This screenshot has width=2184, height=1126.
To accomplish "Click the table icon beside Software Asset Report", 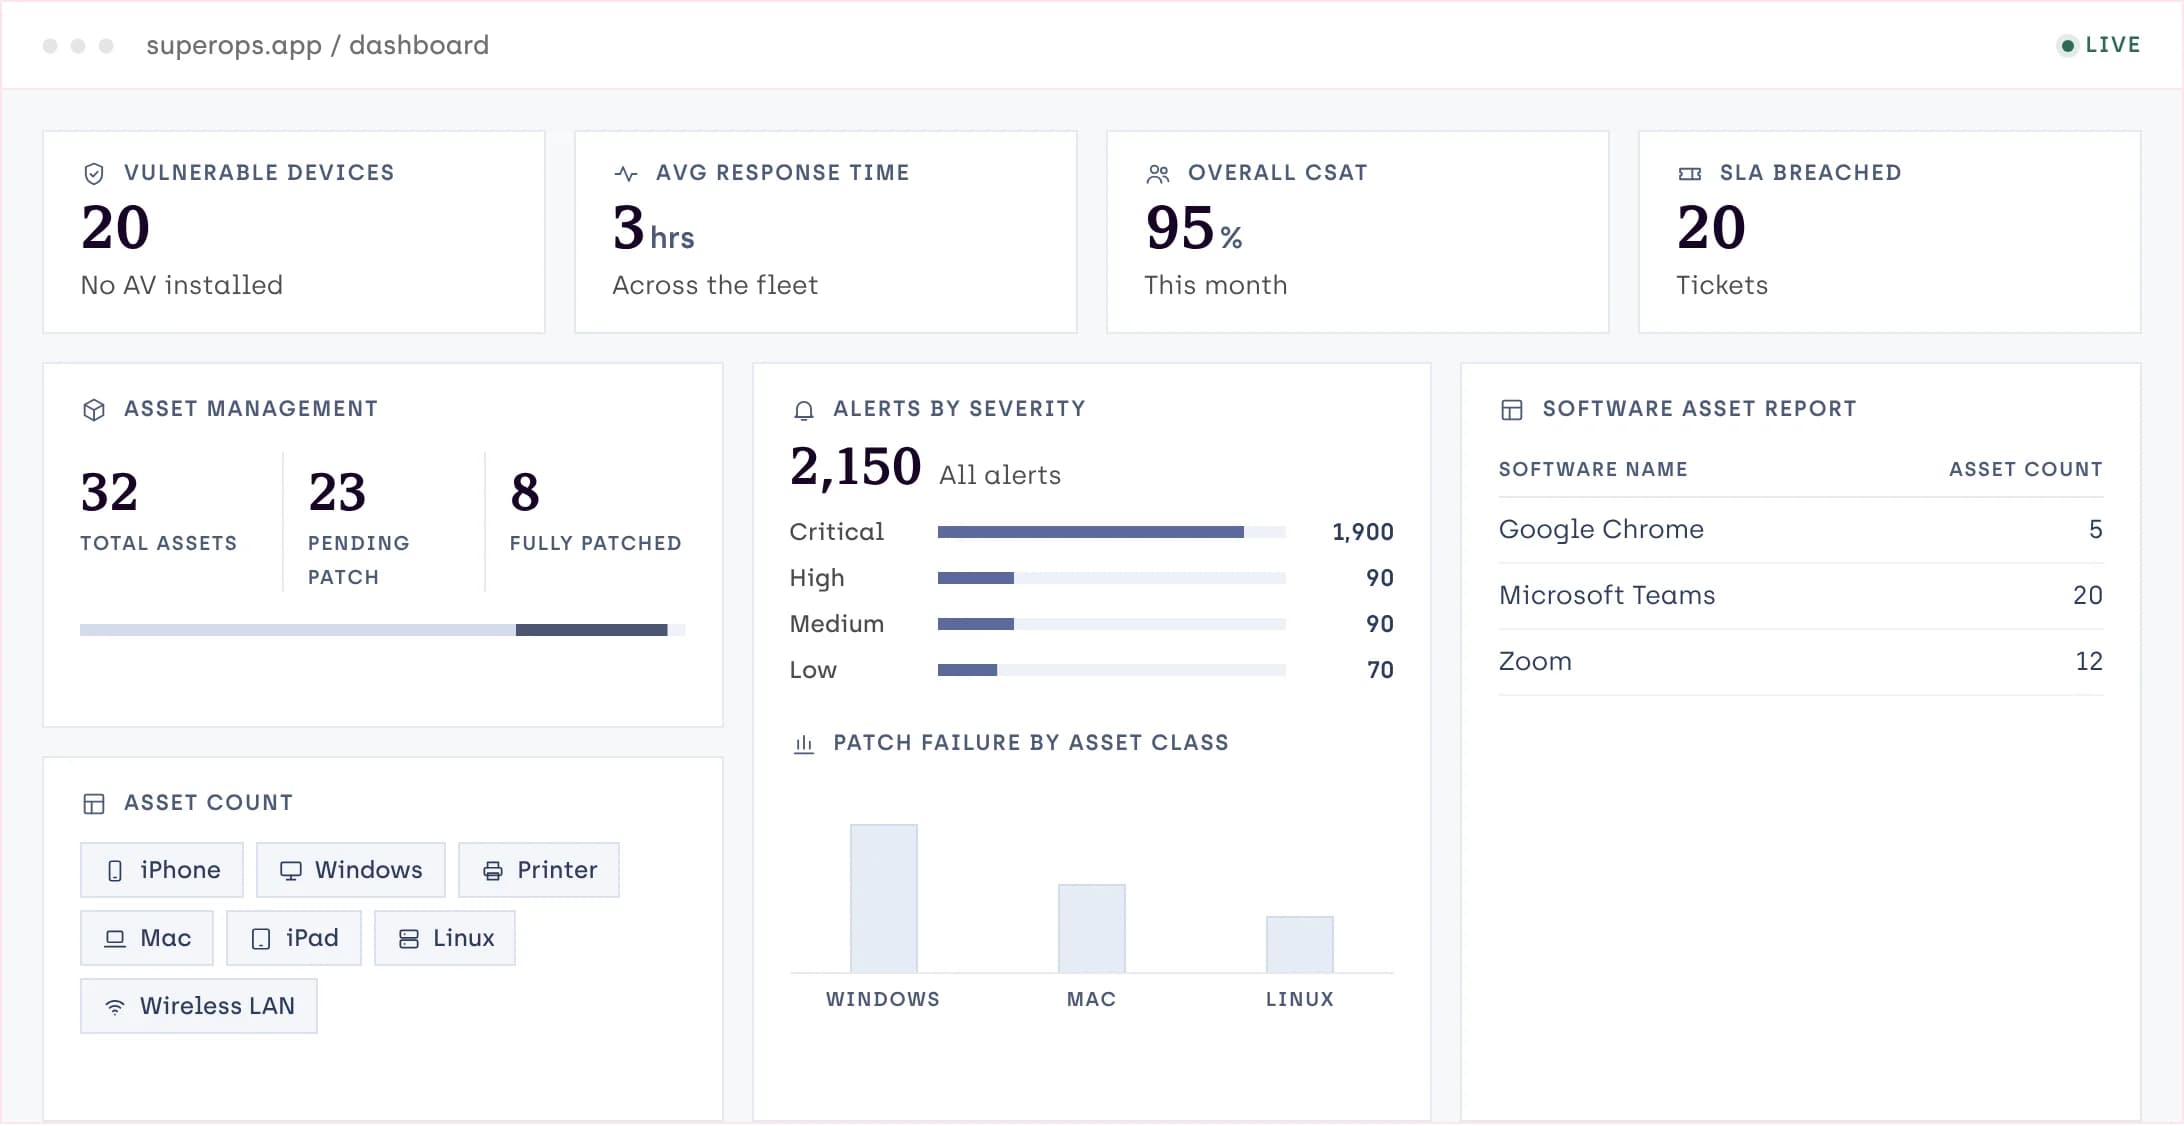I will [1512, 410].
